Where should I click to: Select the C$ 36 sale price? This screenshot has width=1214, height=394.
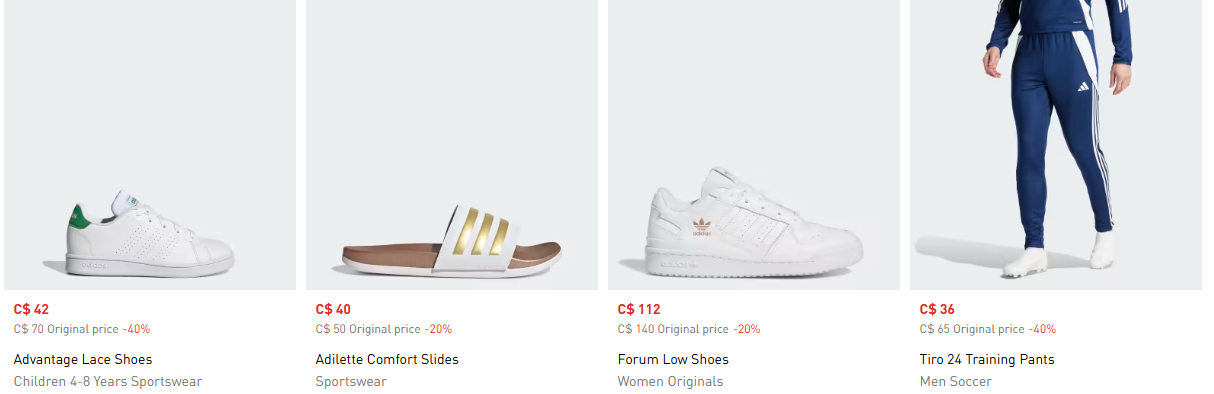point(937,309)
